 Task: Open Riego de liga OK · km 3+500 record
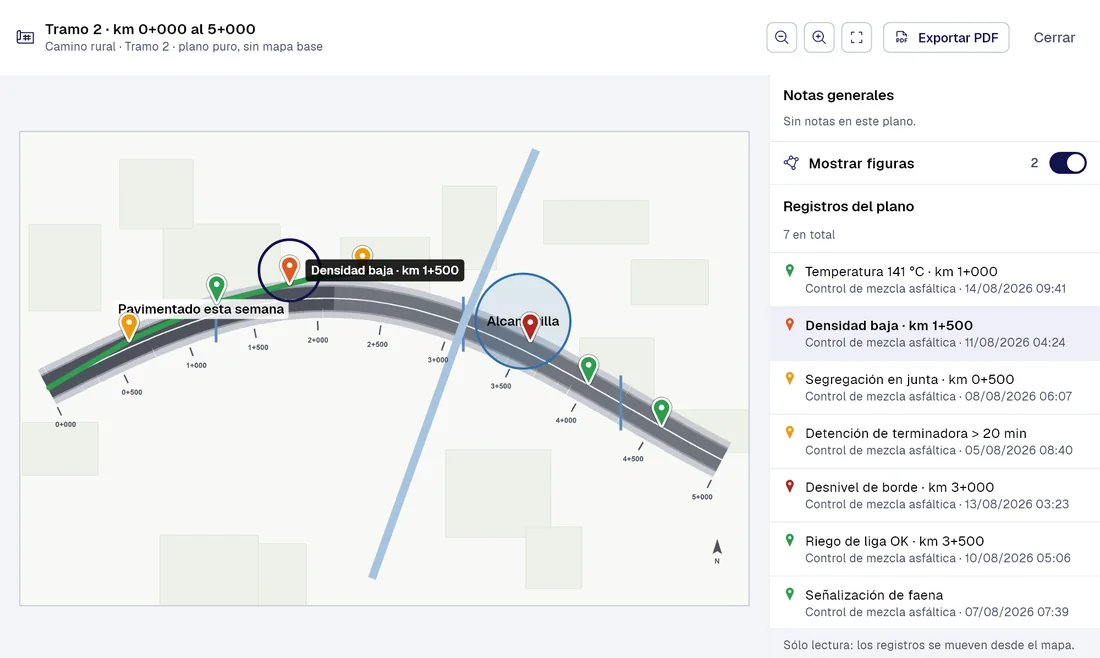click(x=934, y=549)
